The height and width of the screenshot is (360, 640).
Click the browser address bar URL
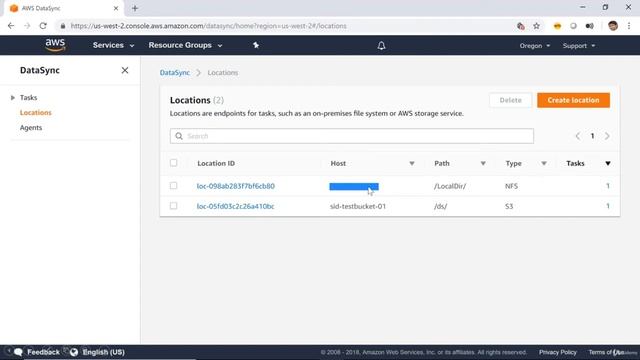209,26
